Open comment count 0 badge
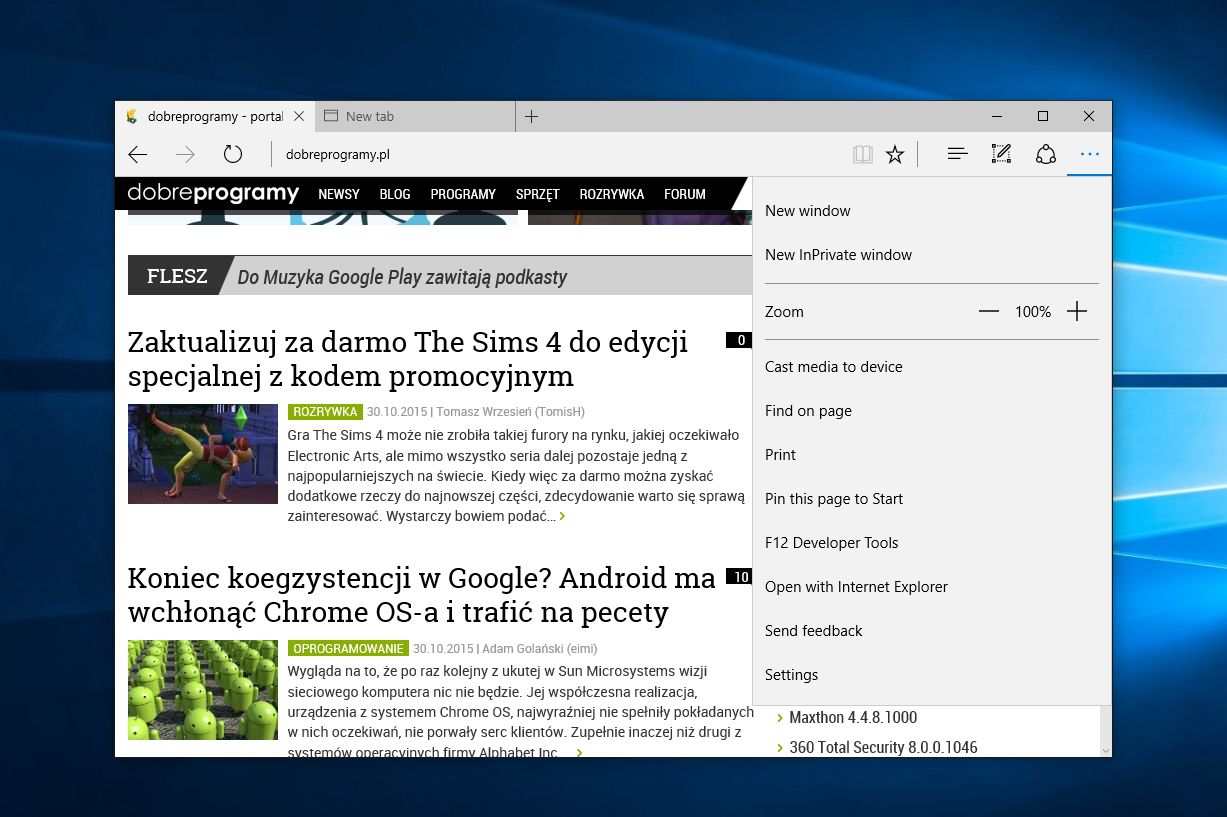 click(x=739, y=340)
